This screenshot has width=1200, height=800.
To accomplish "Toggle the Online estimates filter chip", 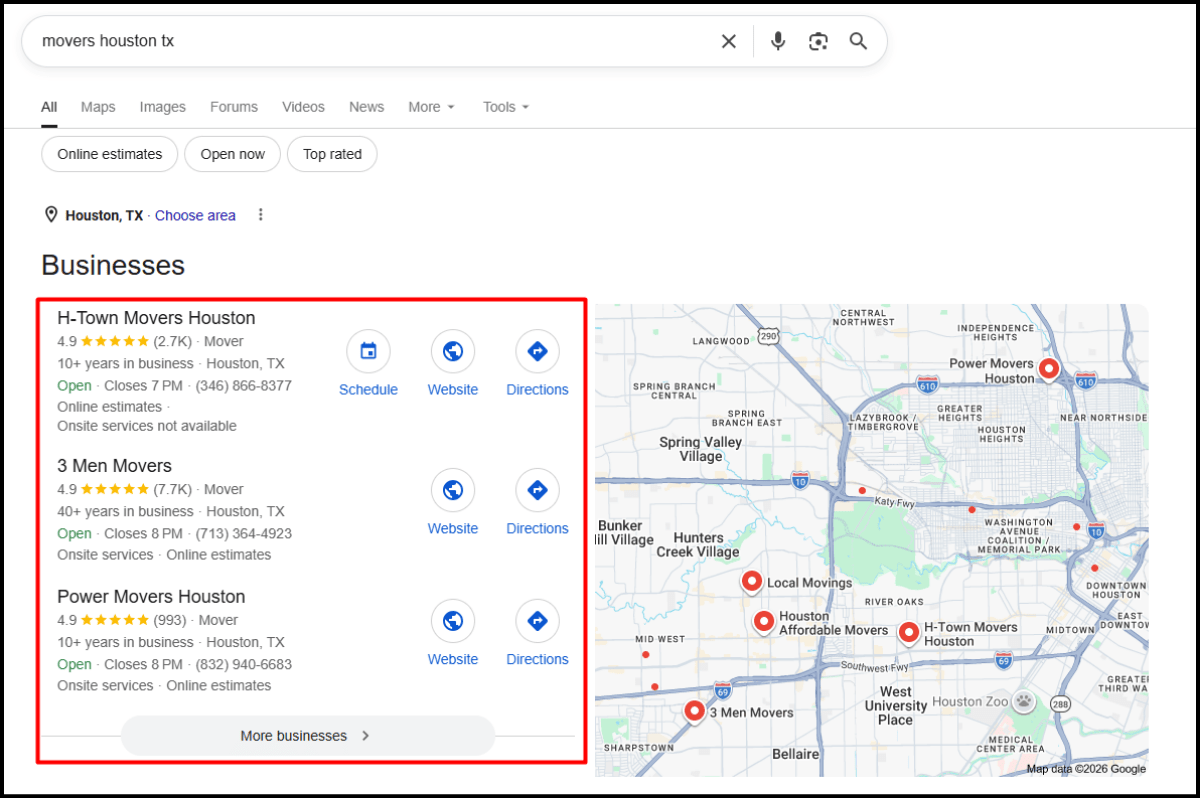I will pyautogui.click(x=110, y=154).
